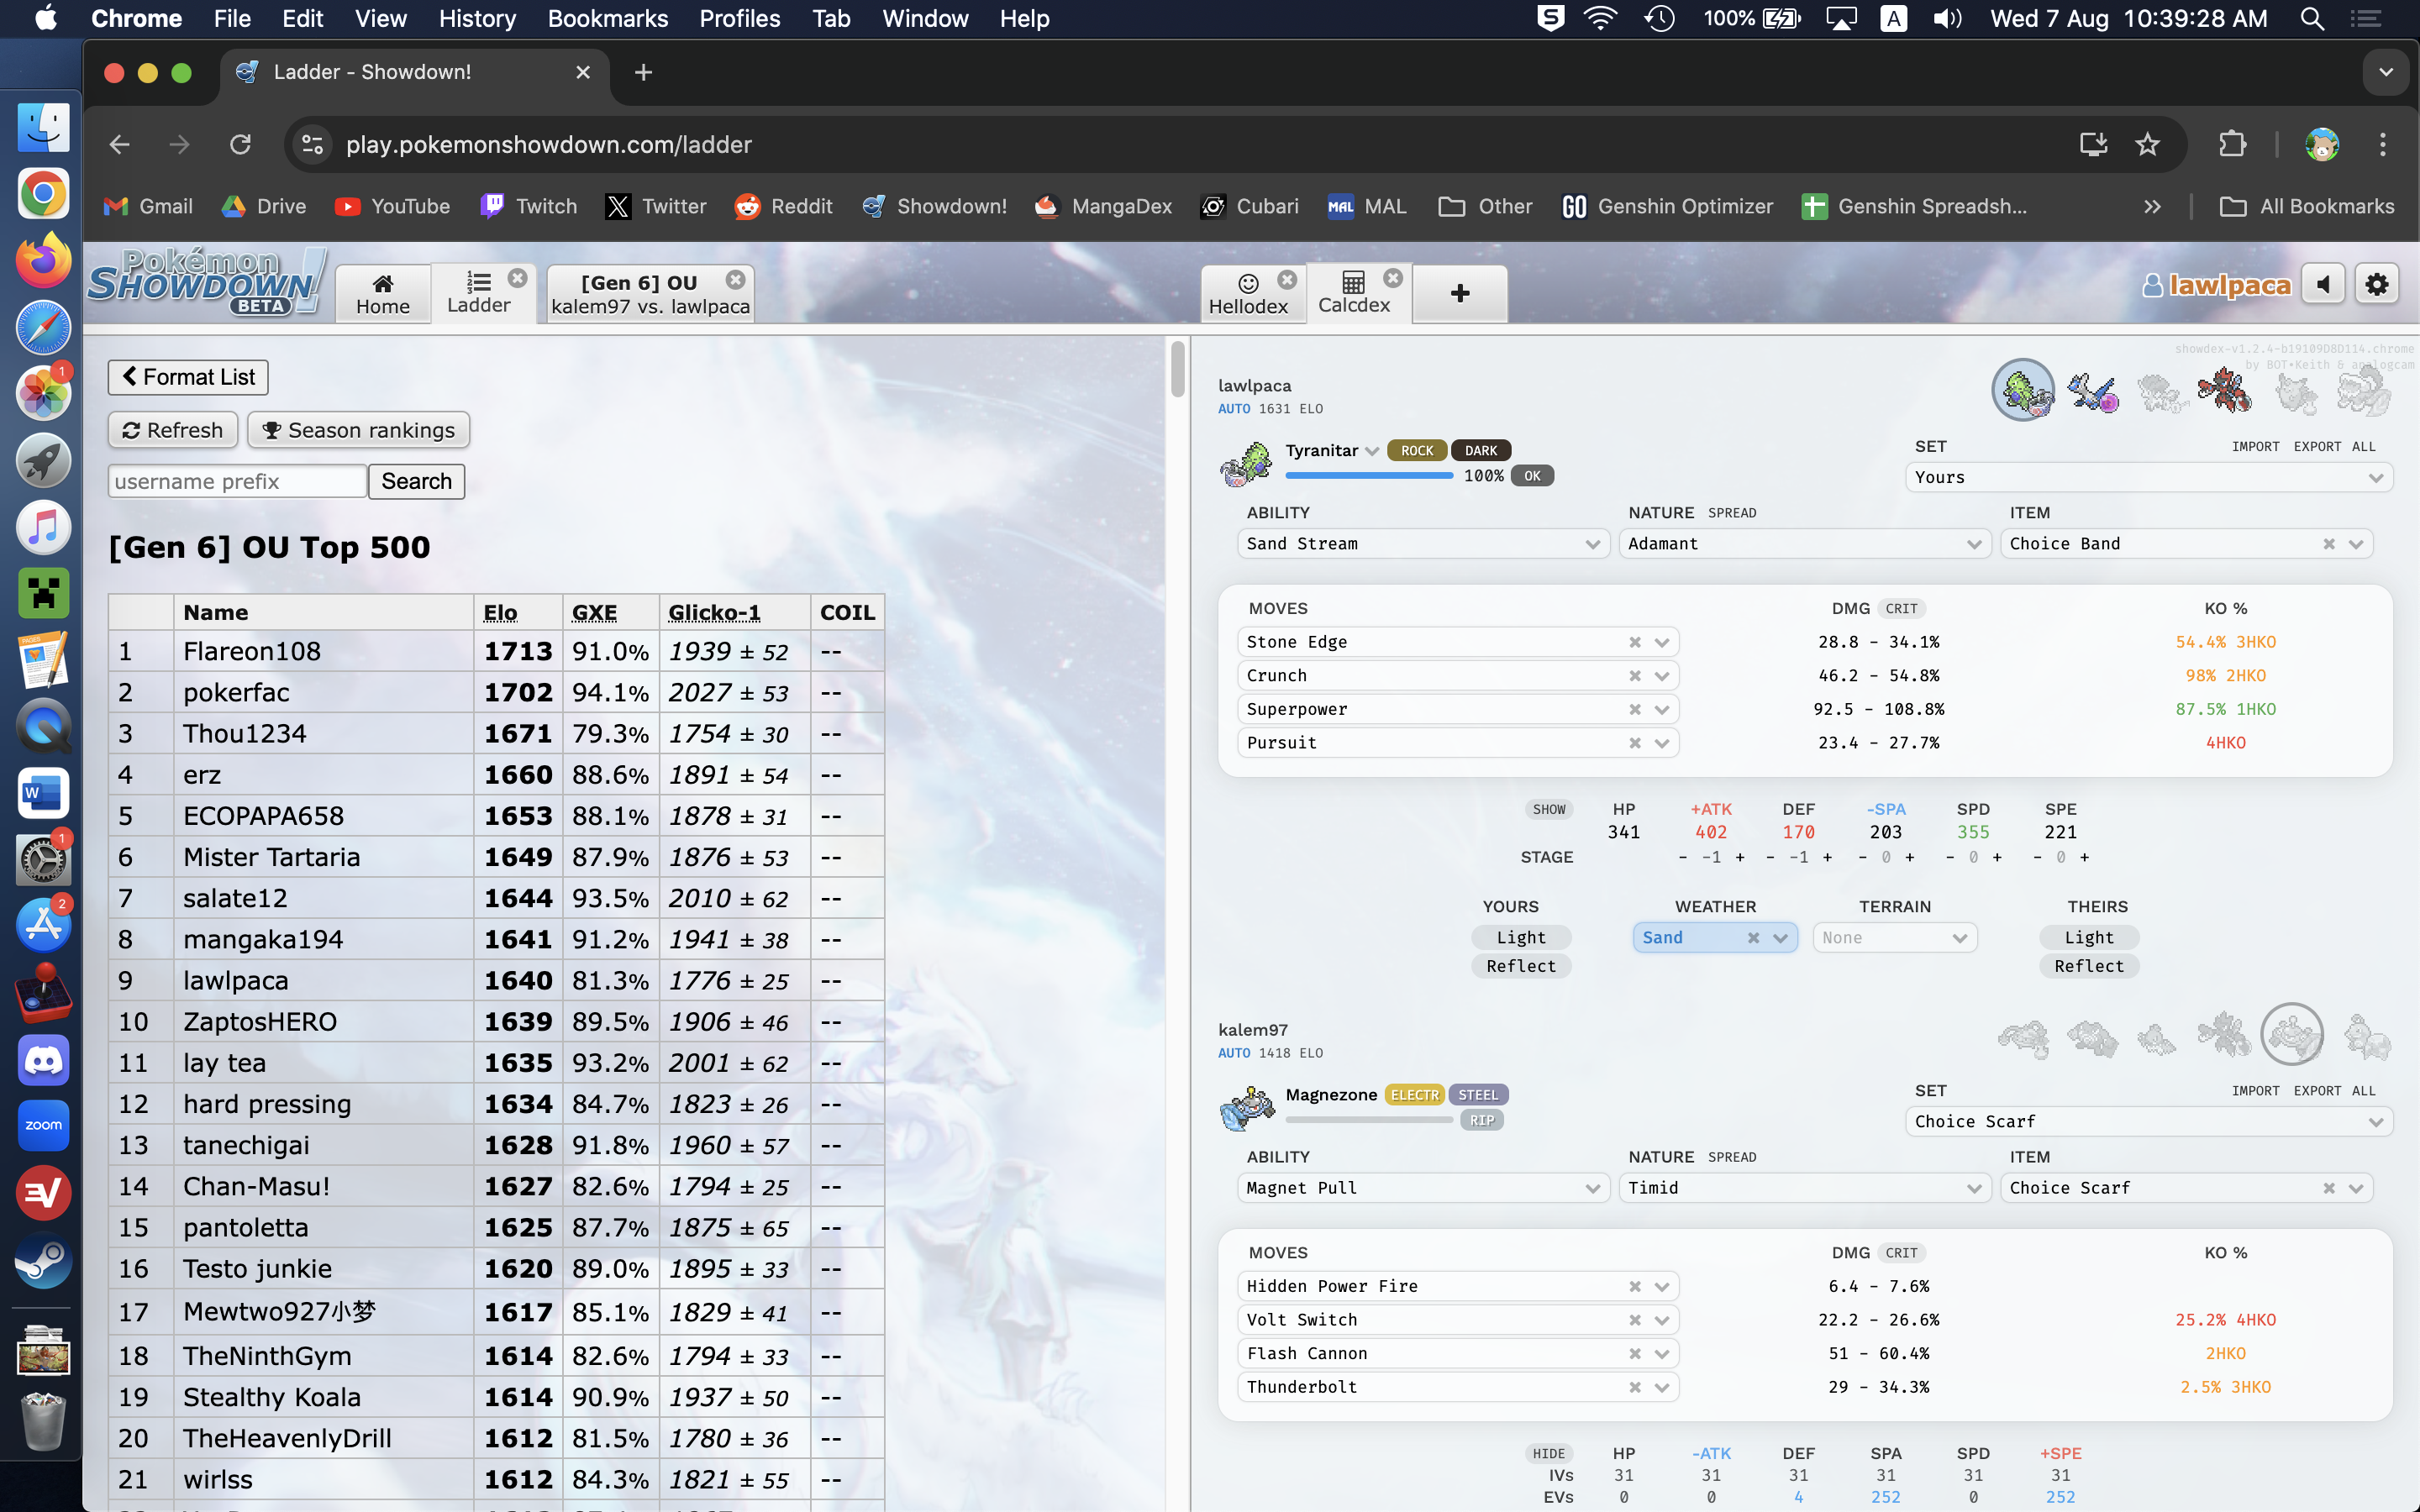Toggle CRIT for Tyranitar's moves
The height and width of the screenshot is (1512, 2420).
(1901, 609)
